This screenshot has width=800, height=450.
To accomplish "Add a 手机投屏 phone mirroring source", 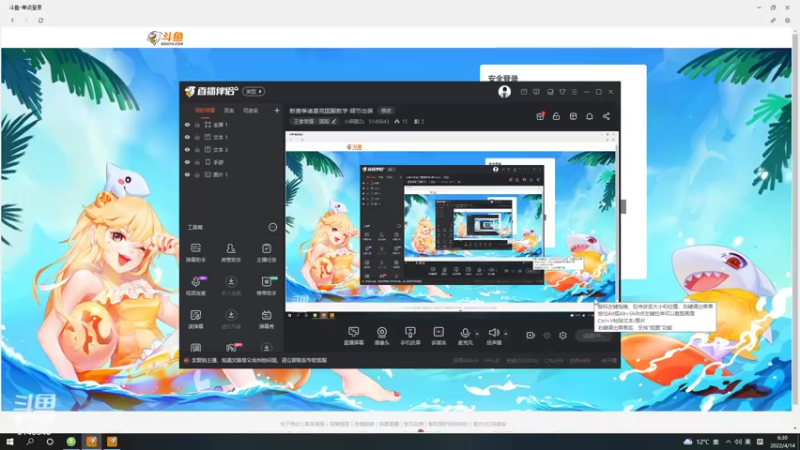I will 410,336.
